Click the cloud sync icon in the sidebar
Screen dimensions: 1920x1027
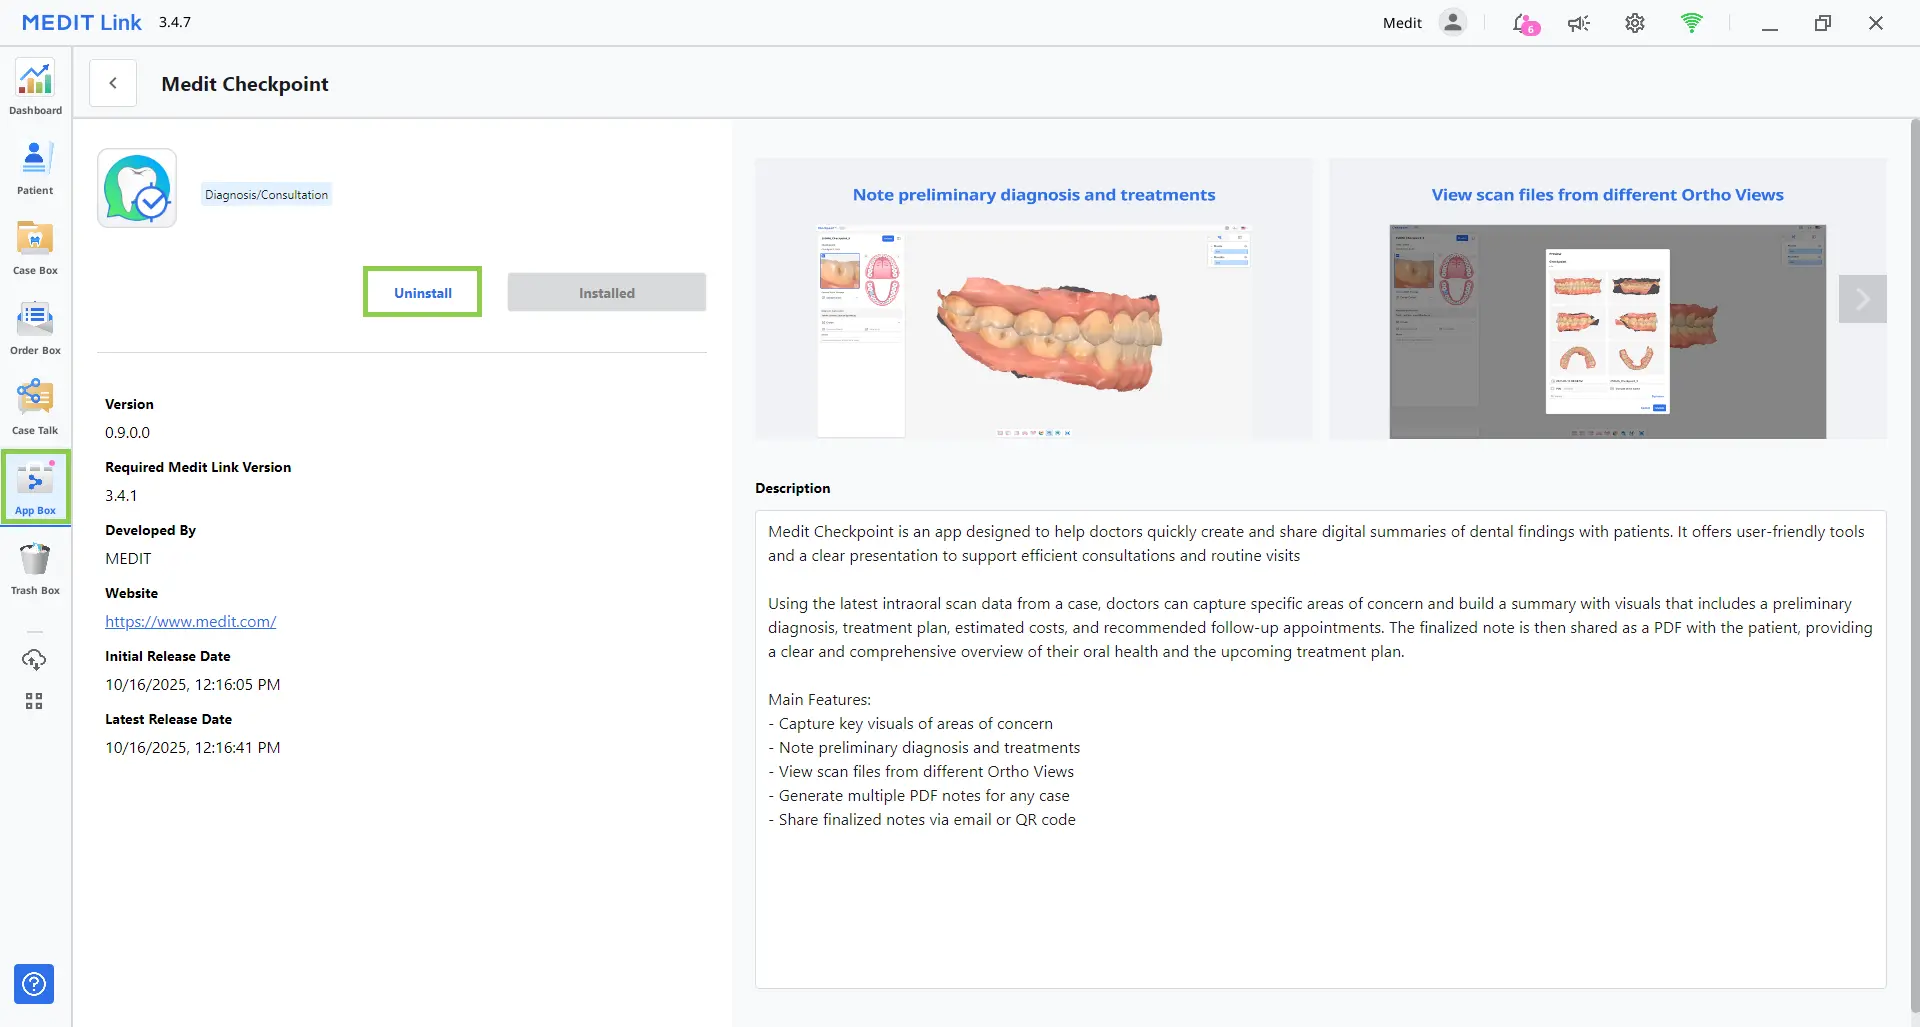pos(34,660)
